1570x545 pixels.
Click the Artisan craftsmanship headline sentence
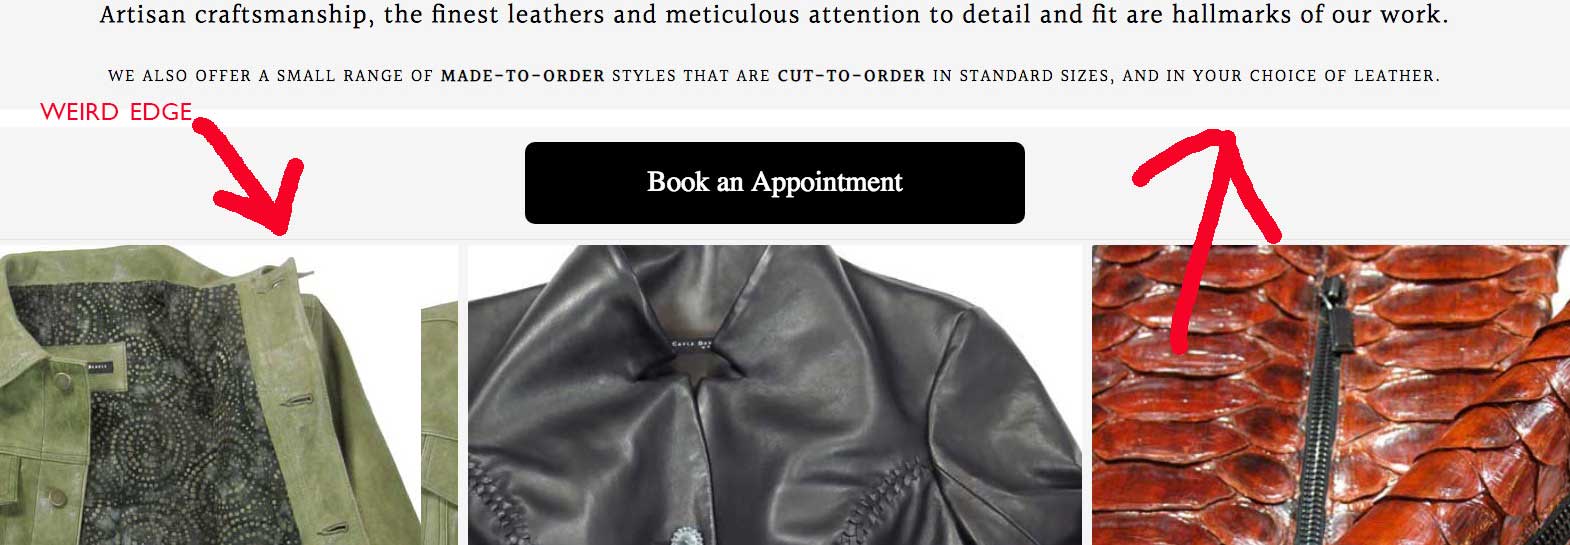(774, 15)
